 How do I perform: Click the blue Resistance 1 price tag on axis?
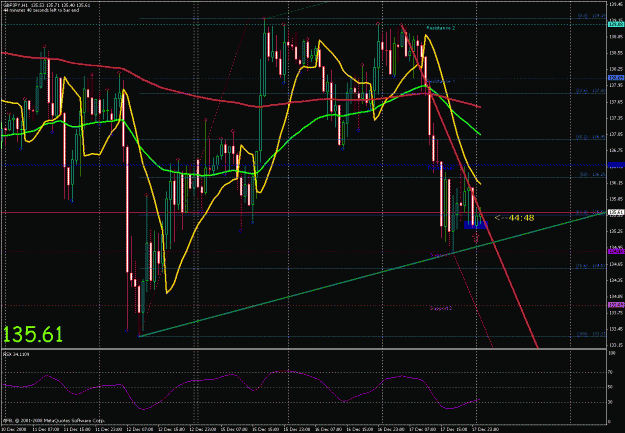pos(616,78)
